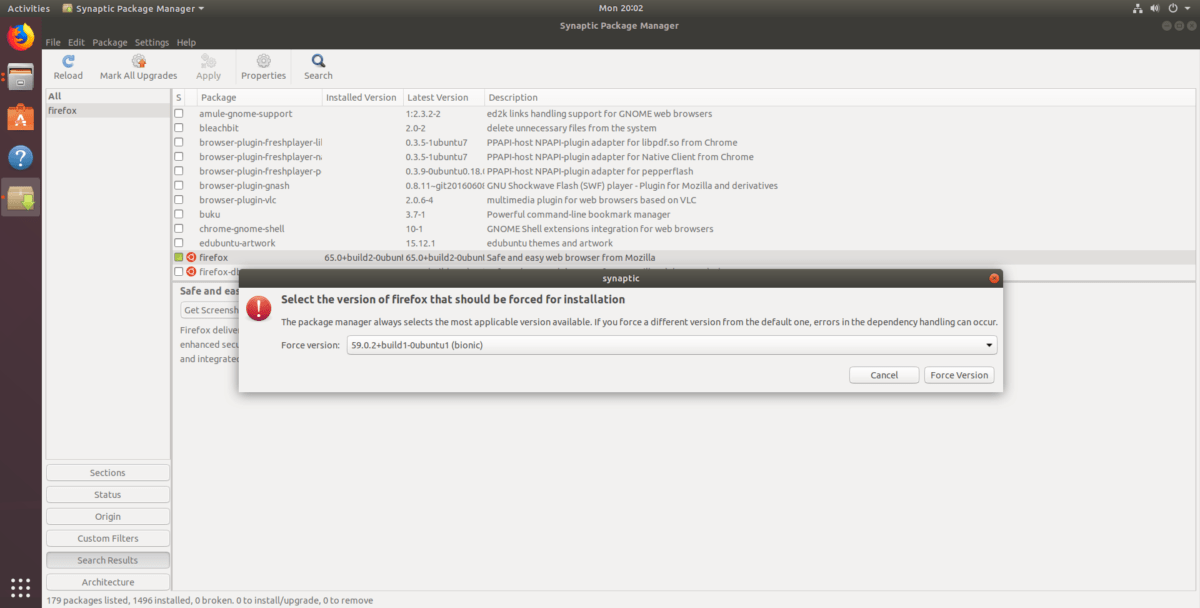Select 'firefox' in left filter list
The height and width of the screenshot is (608, 1200).
108,111
